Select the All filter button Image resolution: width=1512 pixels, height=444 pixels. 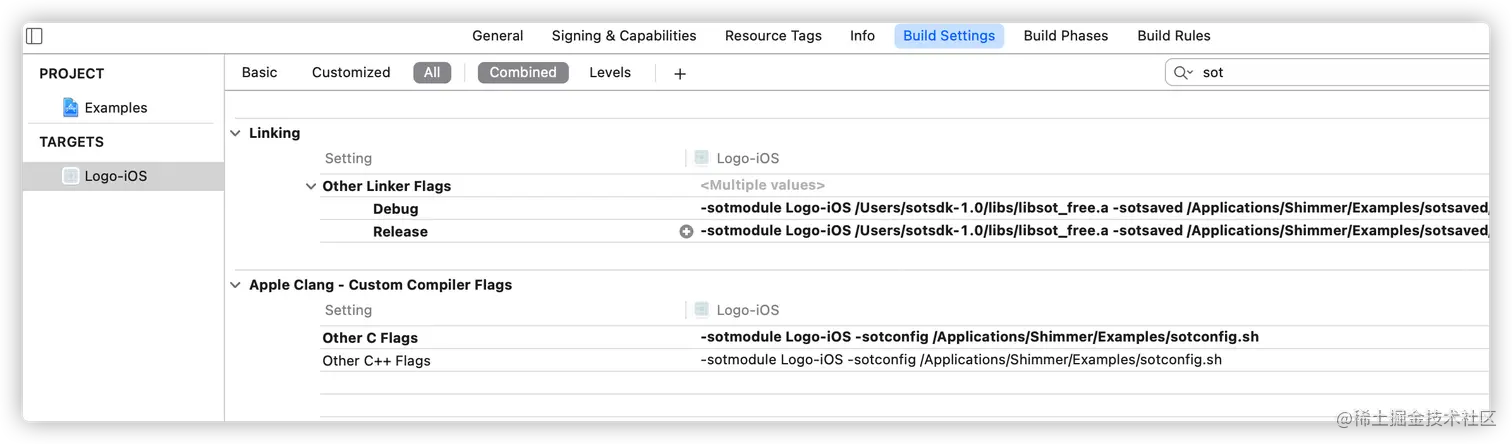tap(432, 72)
